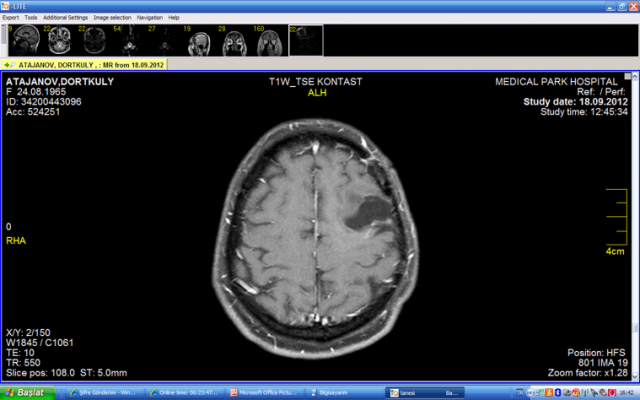This screenshot has width=640, height=400.
Task: Select the dark axial series thumbnail numbered 22
Action: 94,40
